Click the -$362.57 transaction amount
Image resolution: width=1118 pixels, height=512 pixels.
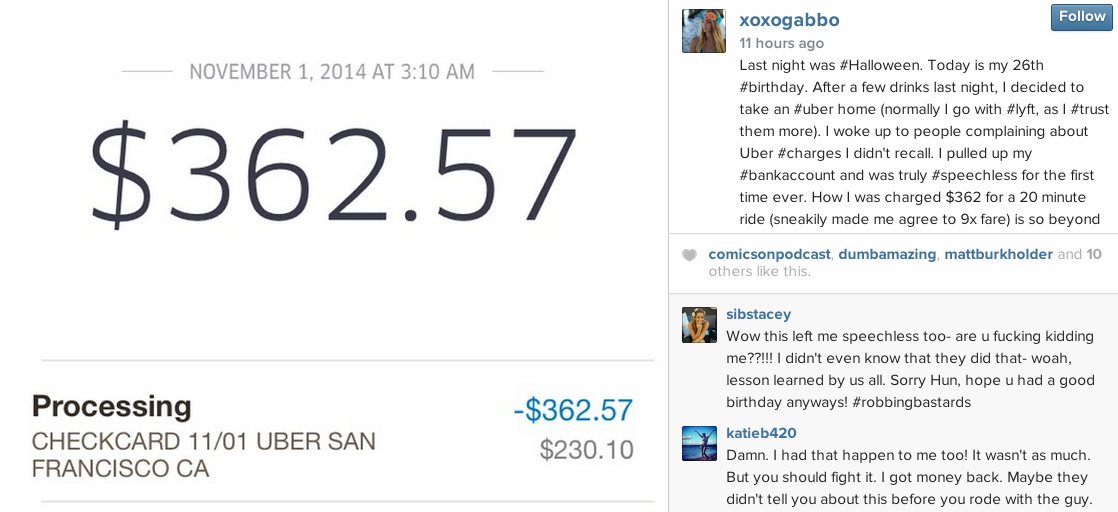(x=573, y=411)
